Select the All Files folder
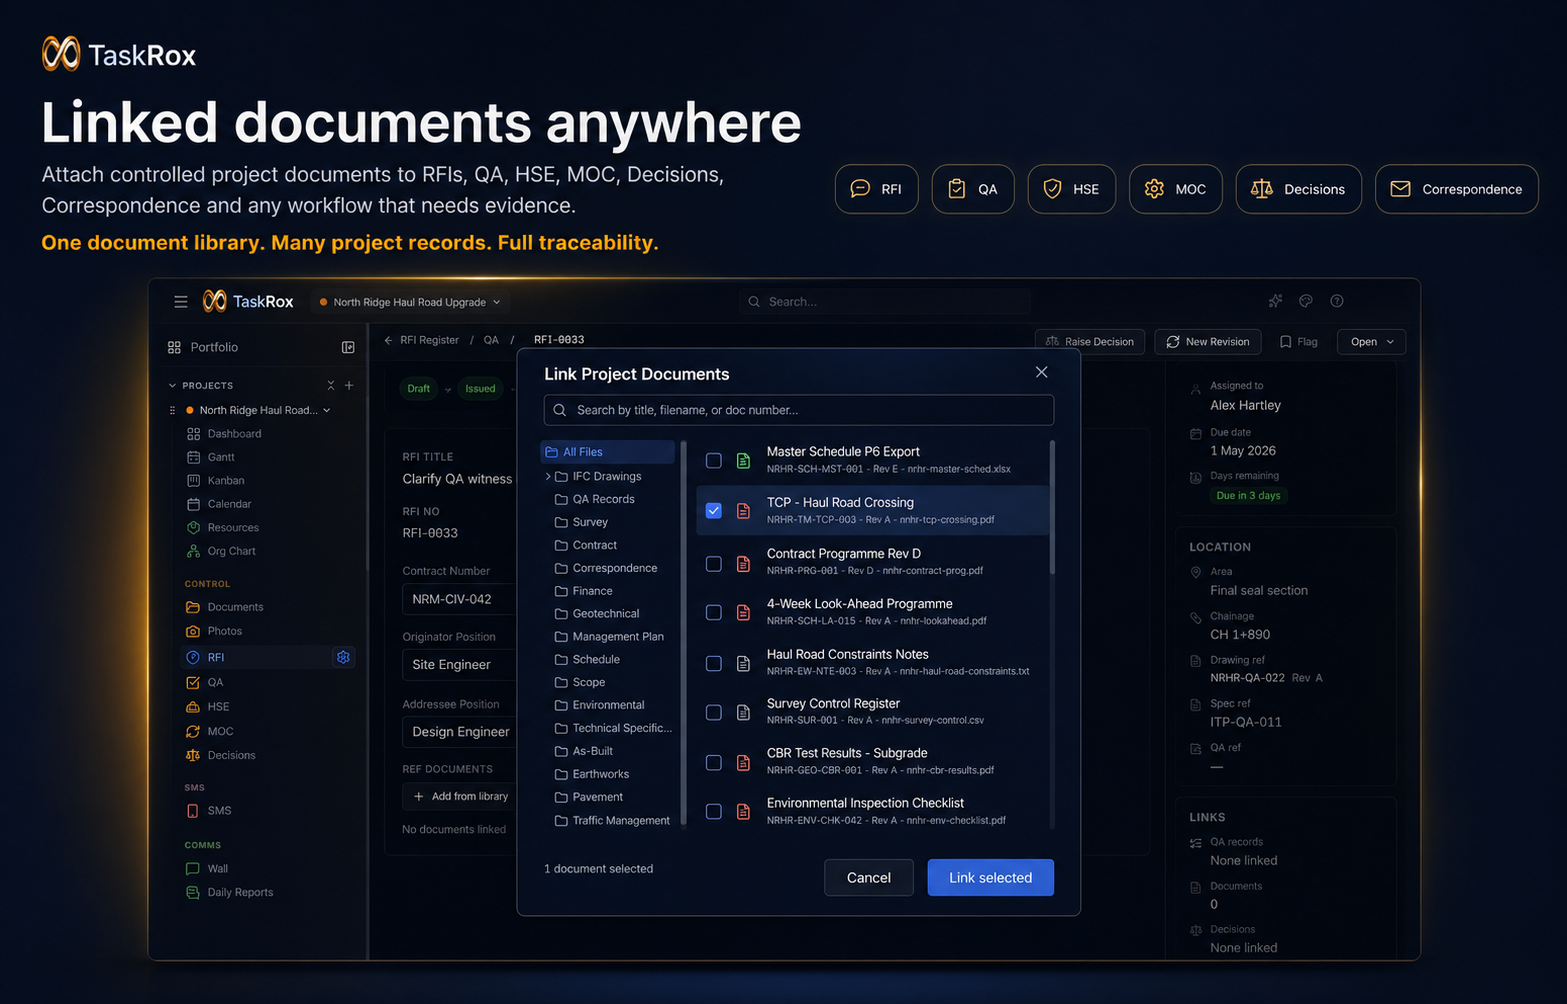The height and width of the screenshot is (1004, 1567). coord(608,452)
